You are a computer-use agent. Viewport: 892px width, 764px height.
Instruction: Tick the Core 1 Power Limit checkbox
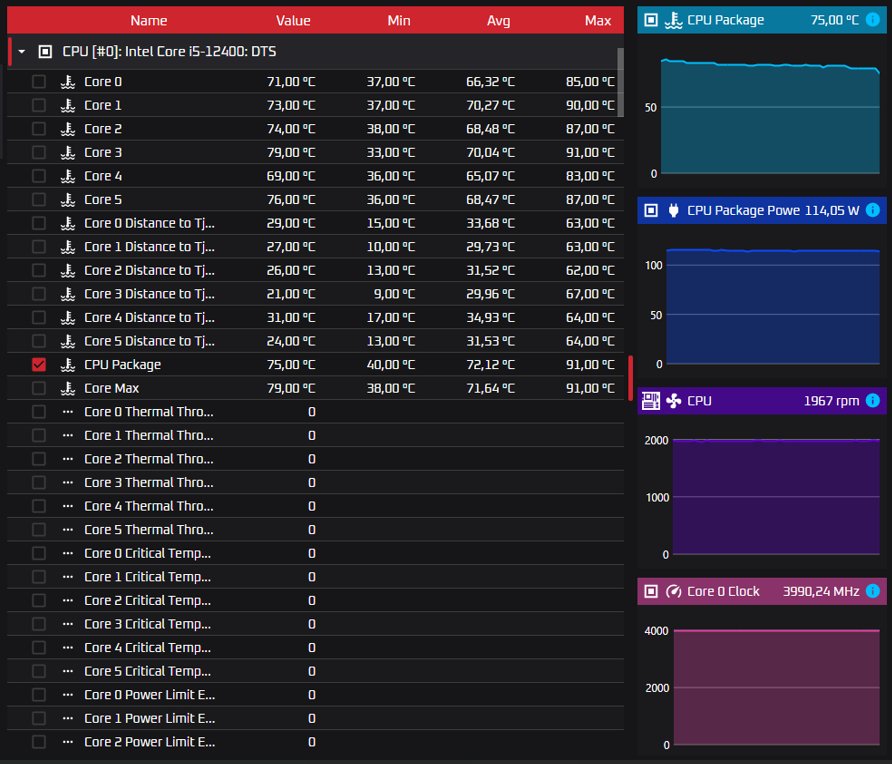point(39,718)
